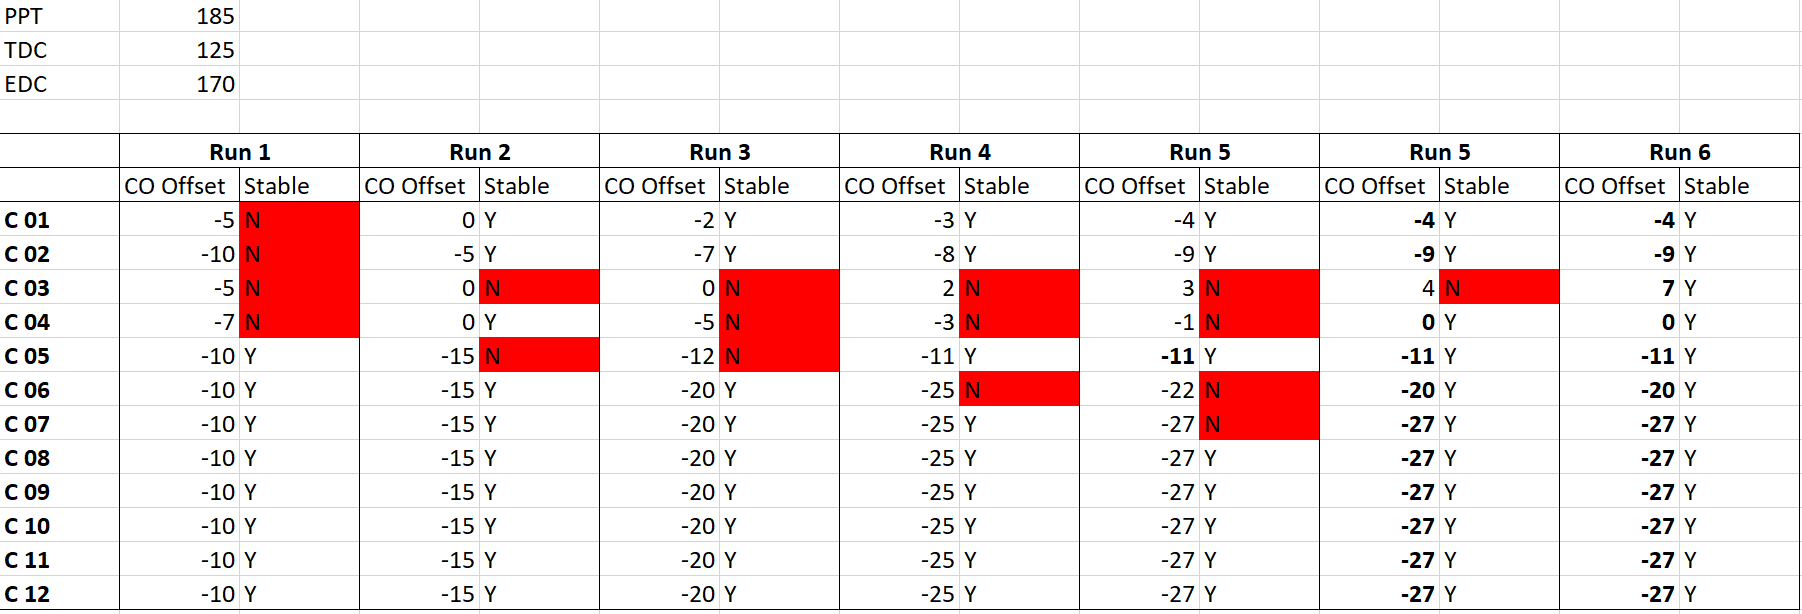Select C 07 red N cell in first Run 5
The width and height of the screenshot is (1802, 614).
coord(1259,424)
